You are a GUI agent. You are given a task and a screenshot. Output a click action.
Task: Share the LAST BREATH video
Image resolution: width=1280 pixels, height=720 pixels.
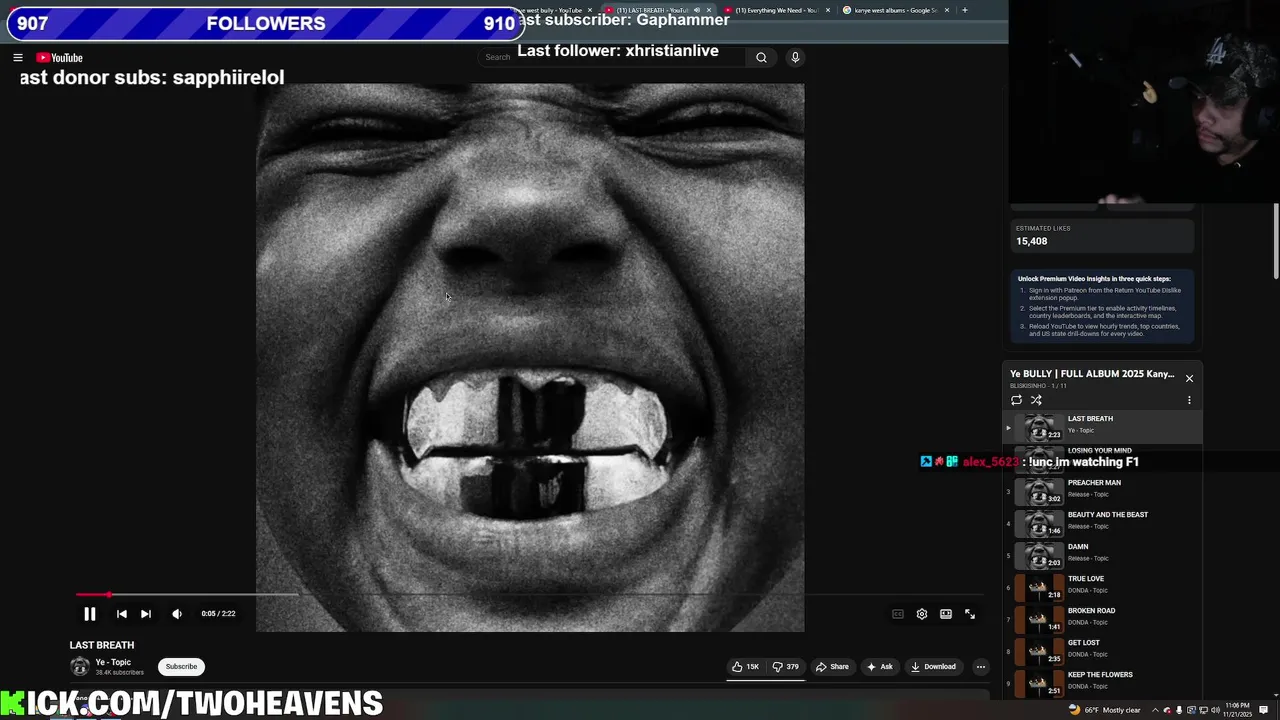[832, 667]
